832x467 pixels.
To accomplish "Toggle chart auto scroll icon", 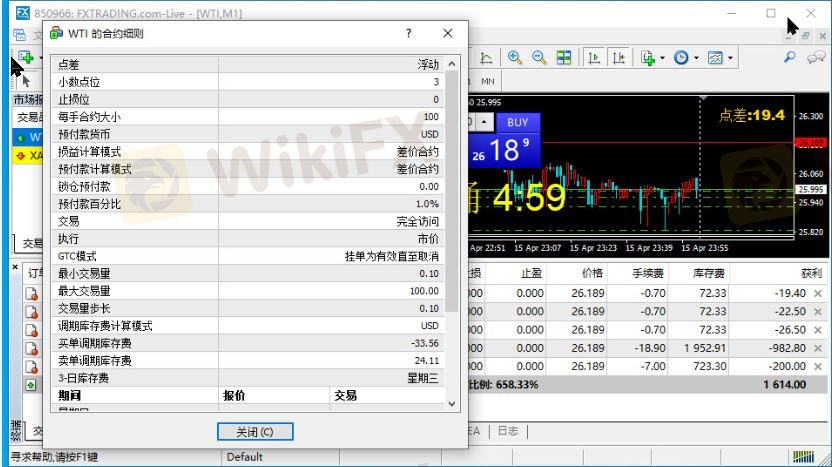I will pos(594,58).
